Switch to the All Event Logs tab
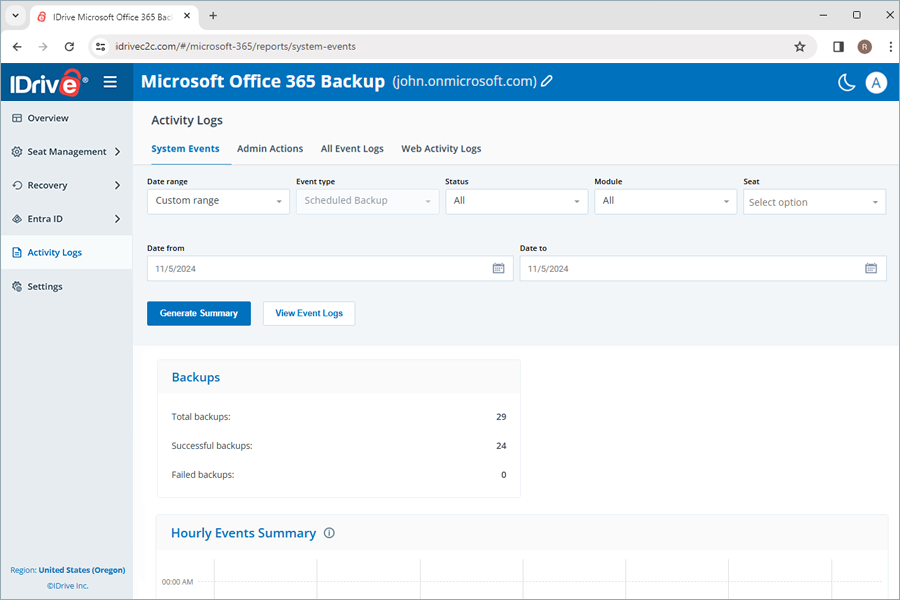The image size is (900, 600). pos(352,149)
